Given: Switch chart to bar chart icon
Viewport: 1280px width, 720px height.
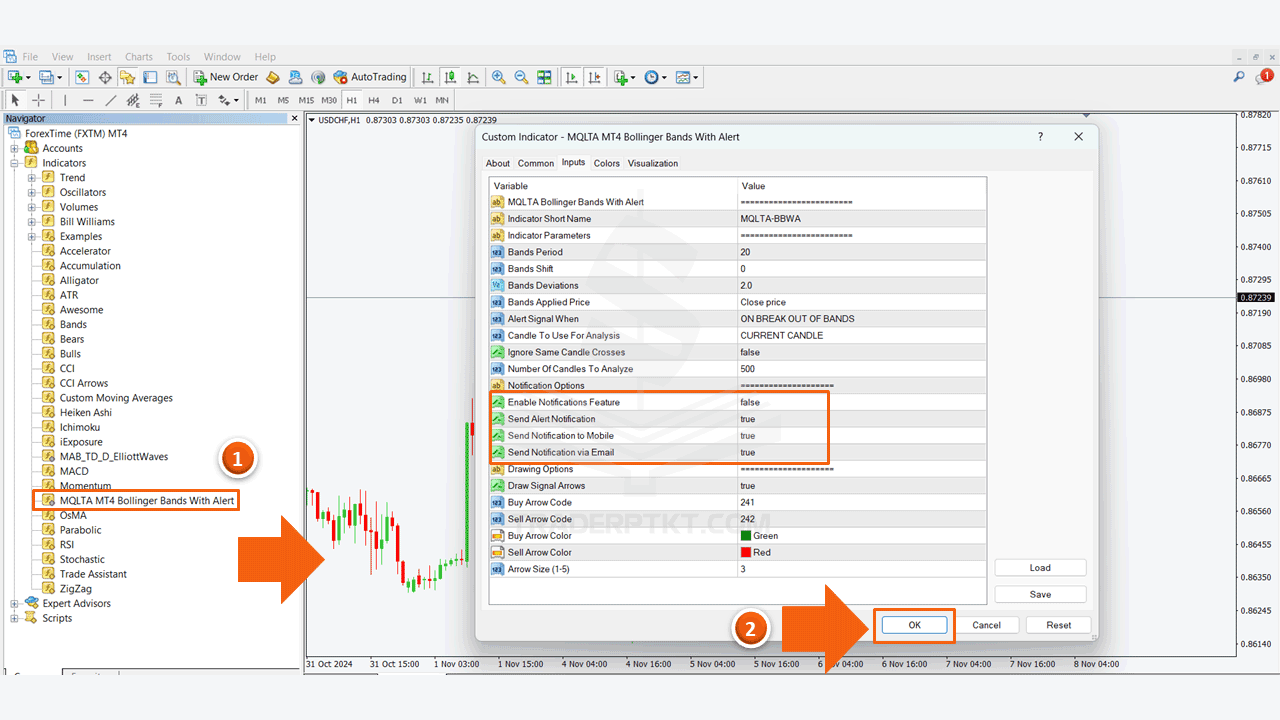Looking at the screenshot, I should [428, 77].
